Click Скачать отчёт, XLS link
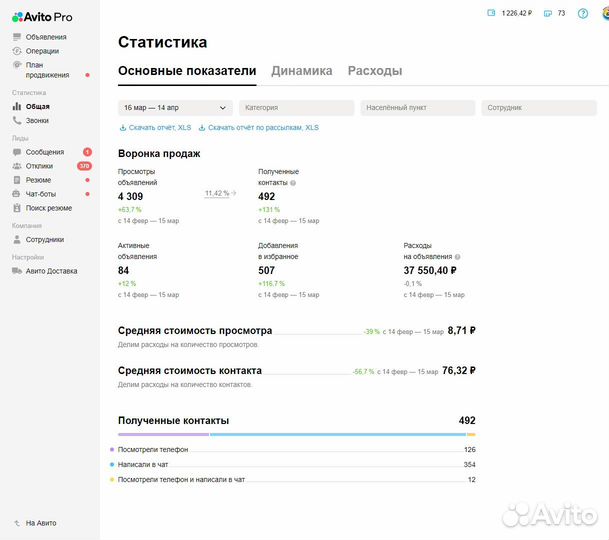This screenshot has height=540, width=609. tap(160, 128)
